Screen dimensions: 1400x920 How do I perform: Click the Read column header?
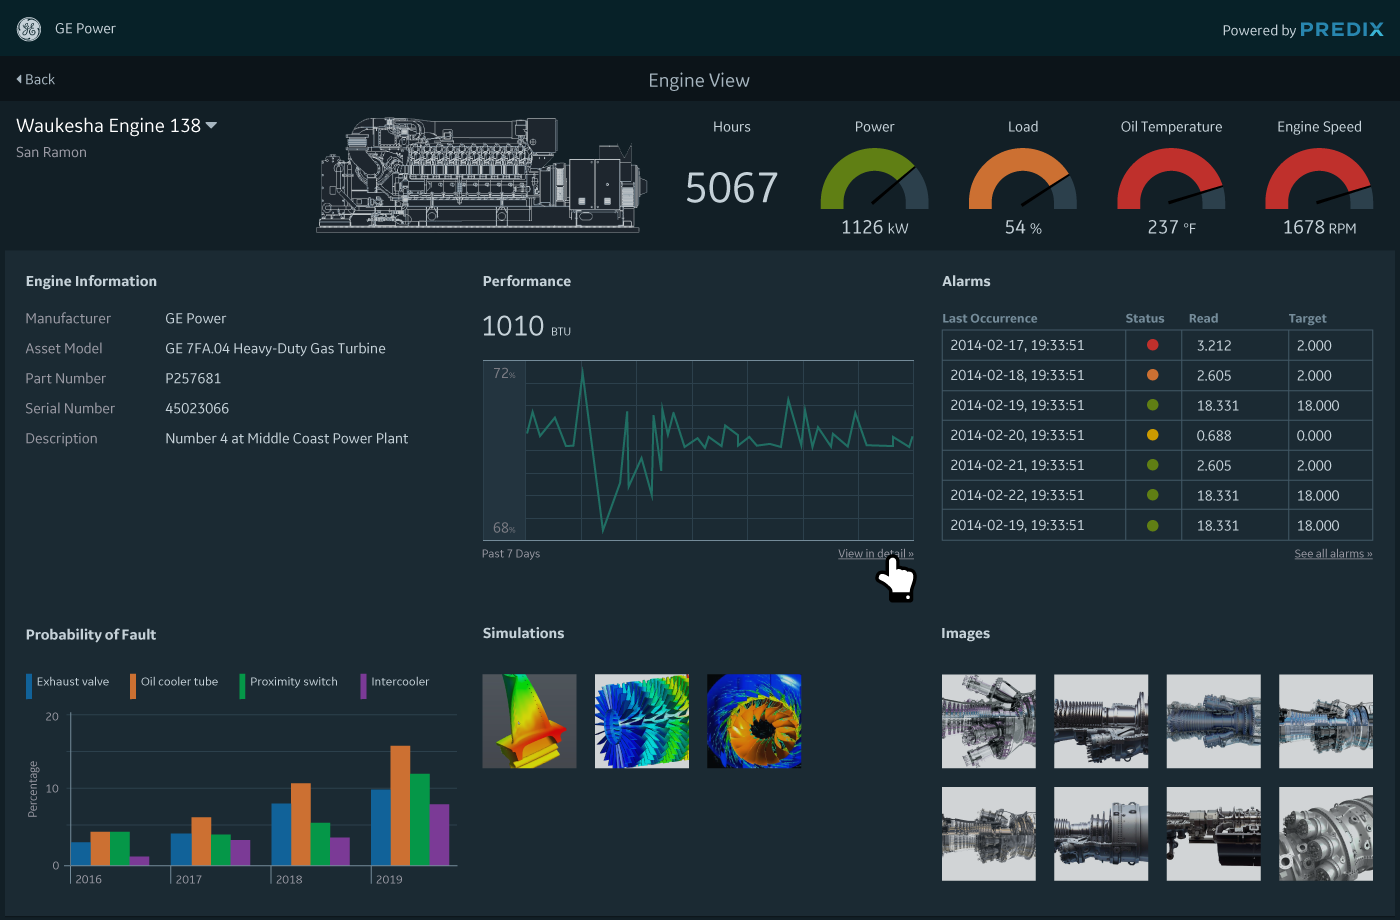coord(1203,318)
